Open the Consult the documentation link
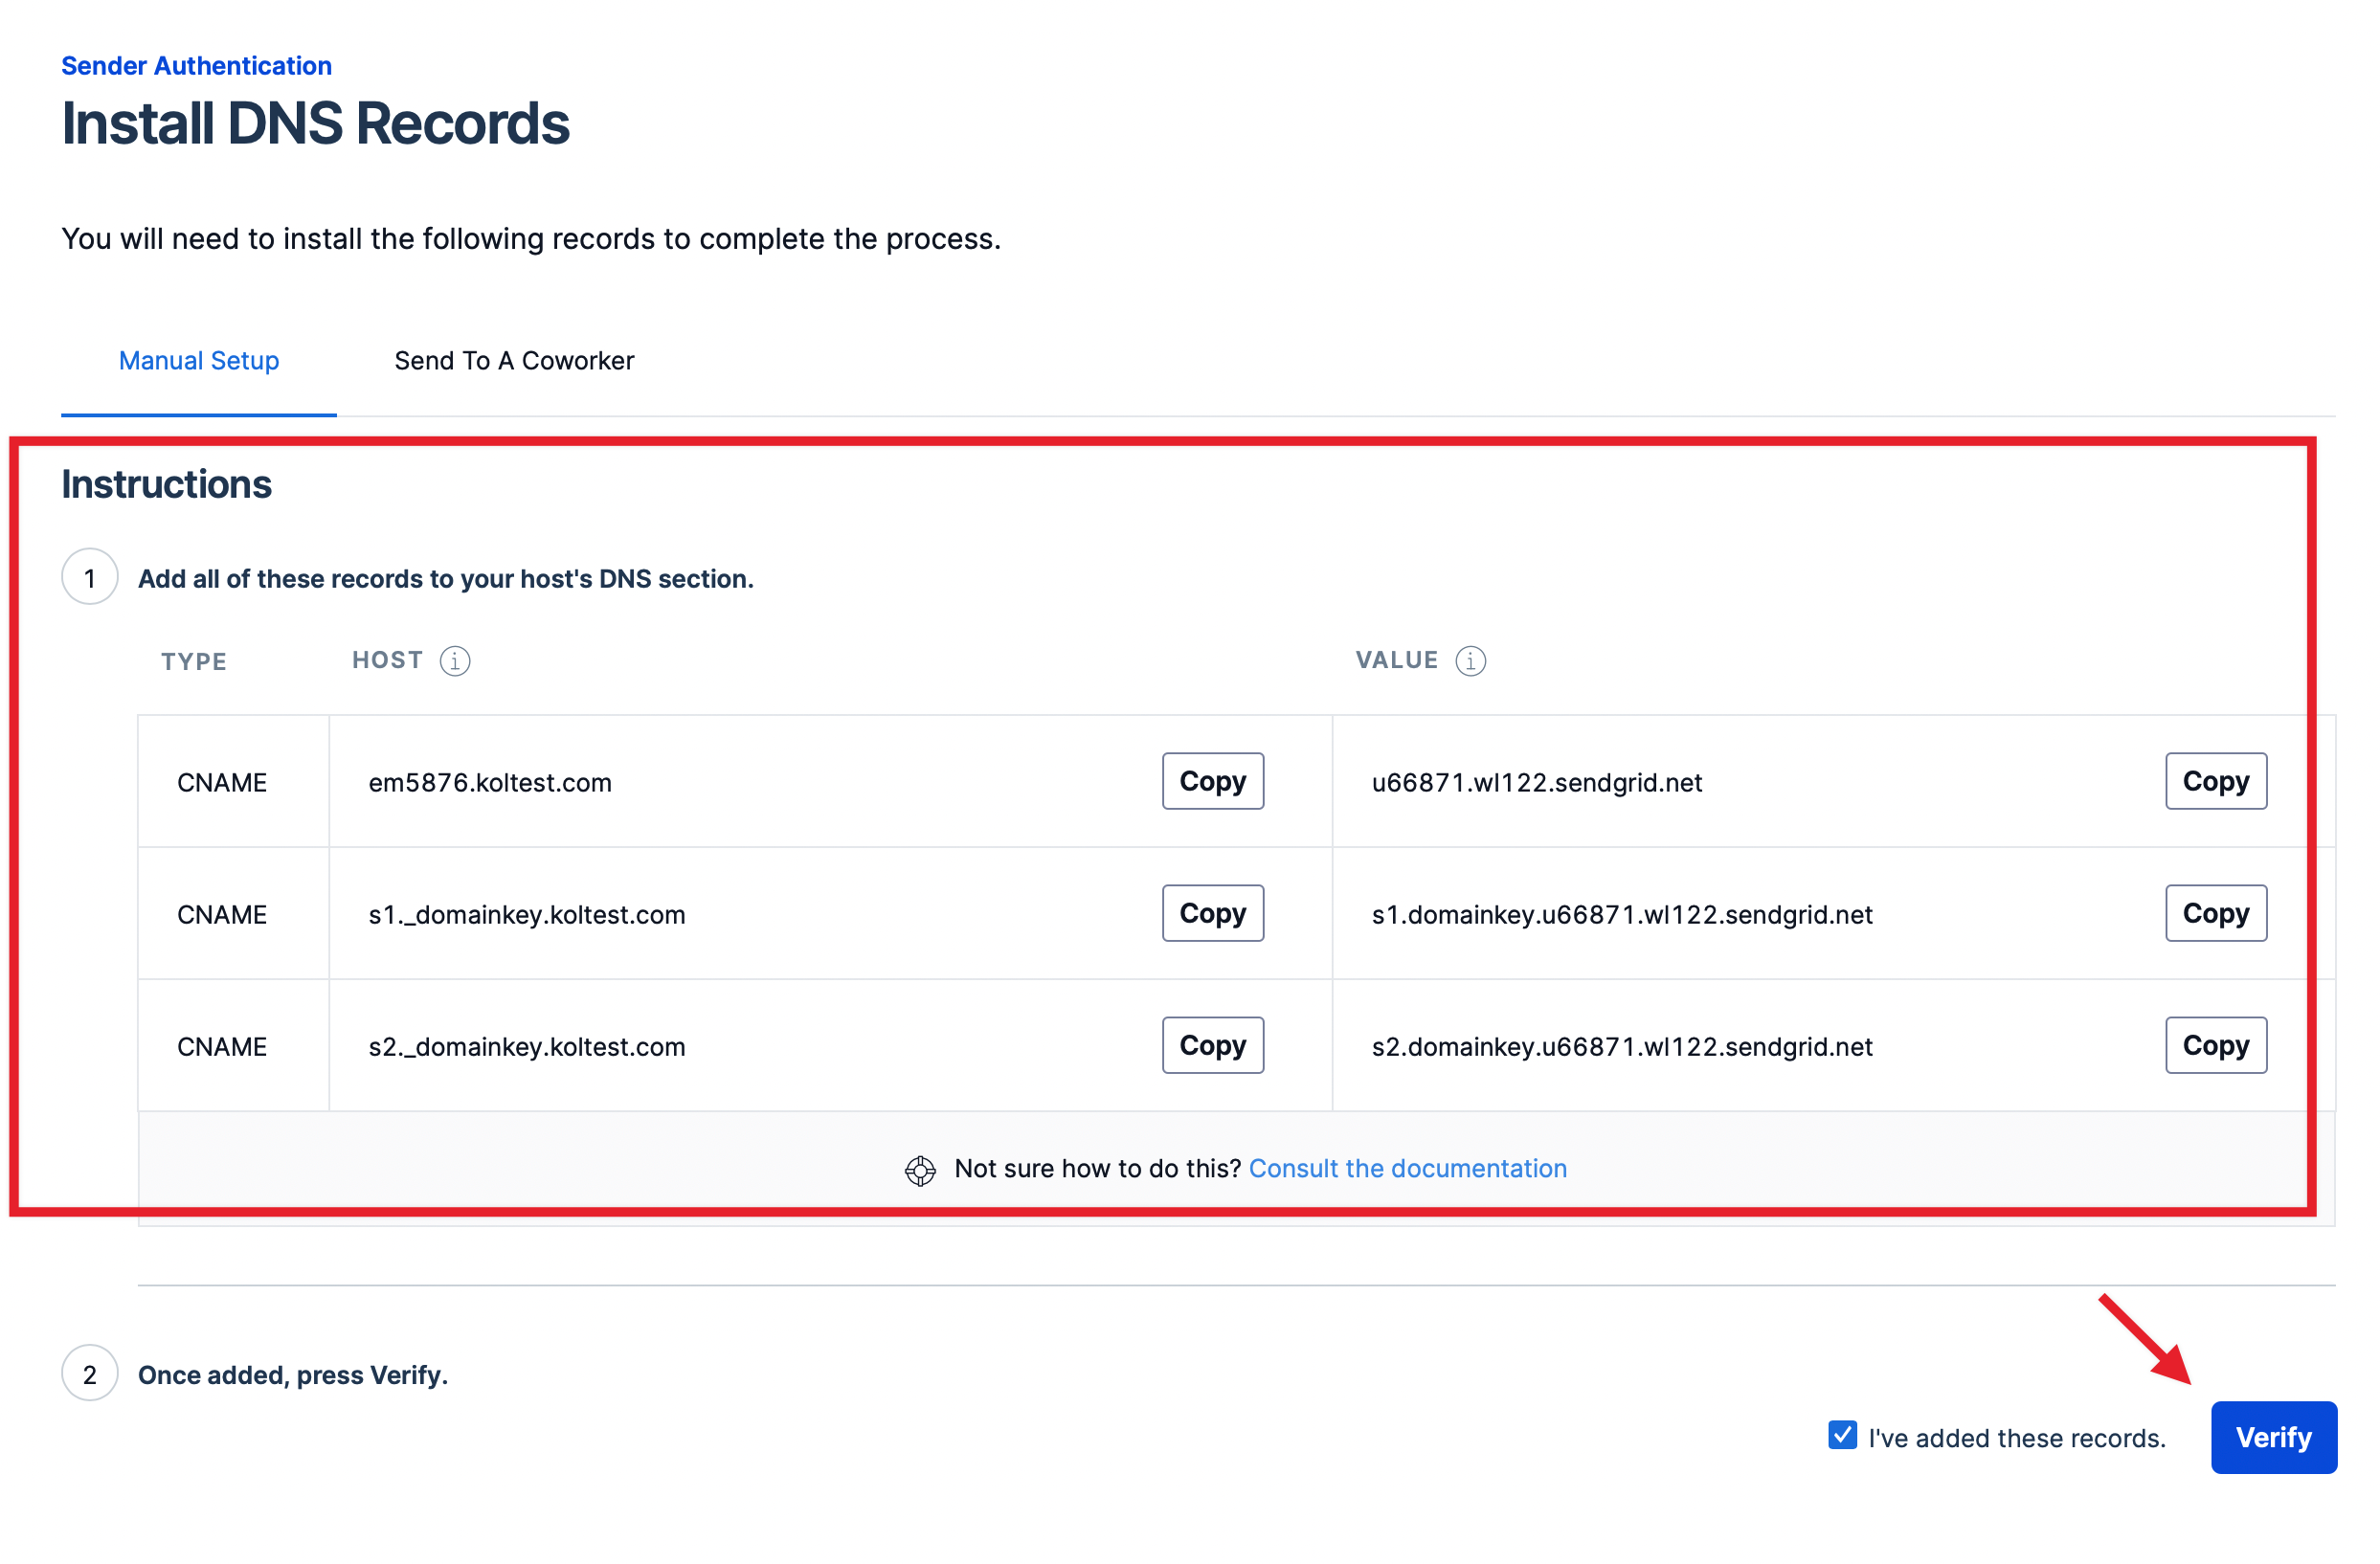 [x=1407, y=1168]
